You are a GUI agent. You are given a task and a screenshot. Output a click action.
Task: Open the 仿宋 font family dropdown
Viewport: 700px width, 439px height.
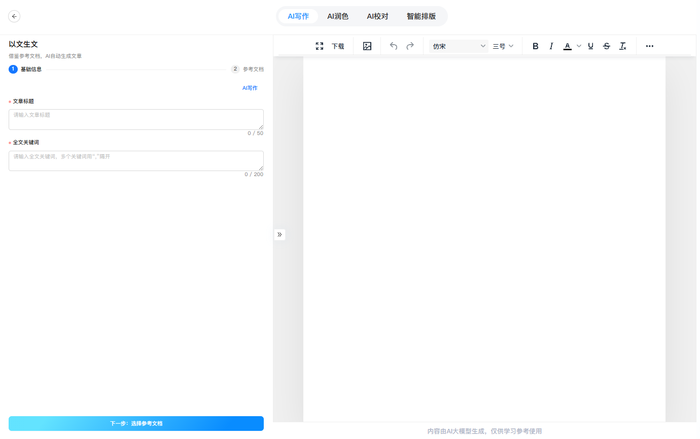click(x=458, y=46)
